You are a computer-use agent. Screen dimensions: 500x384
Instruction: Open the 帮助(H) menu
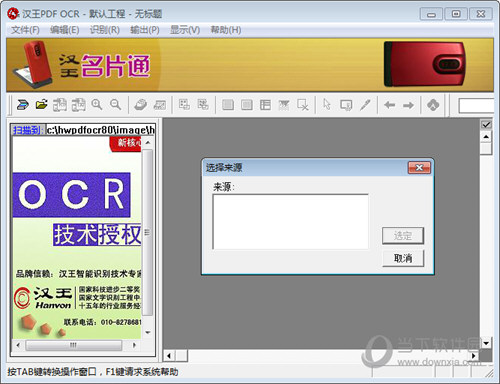[x=226, y=30]
